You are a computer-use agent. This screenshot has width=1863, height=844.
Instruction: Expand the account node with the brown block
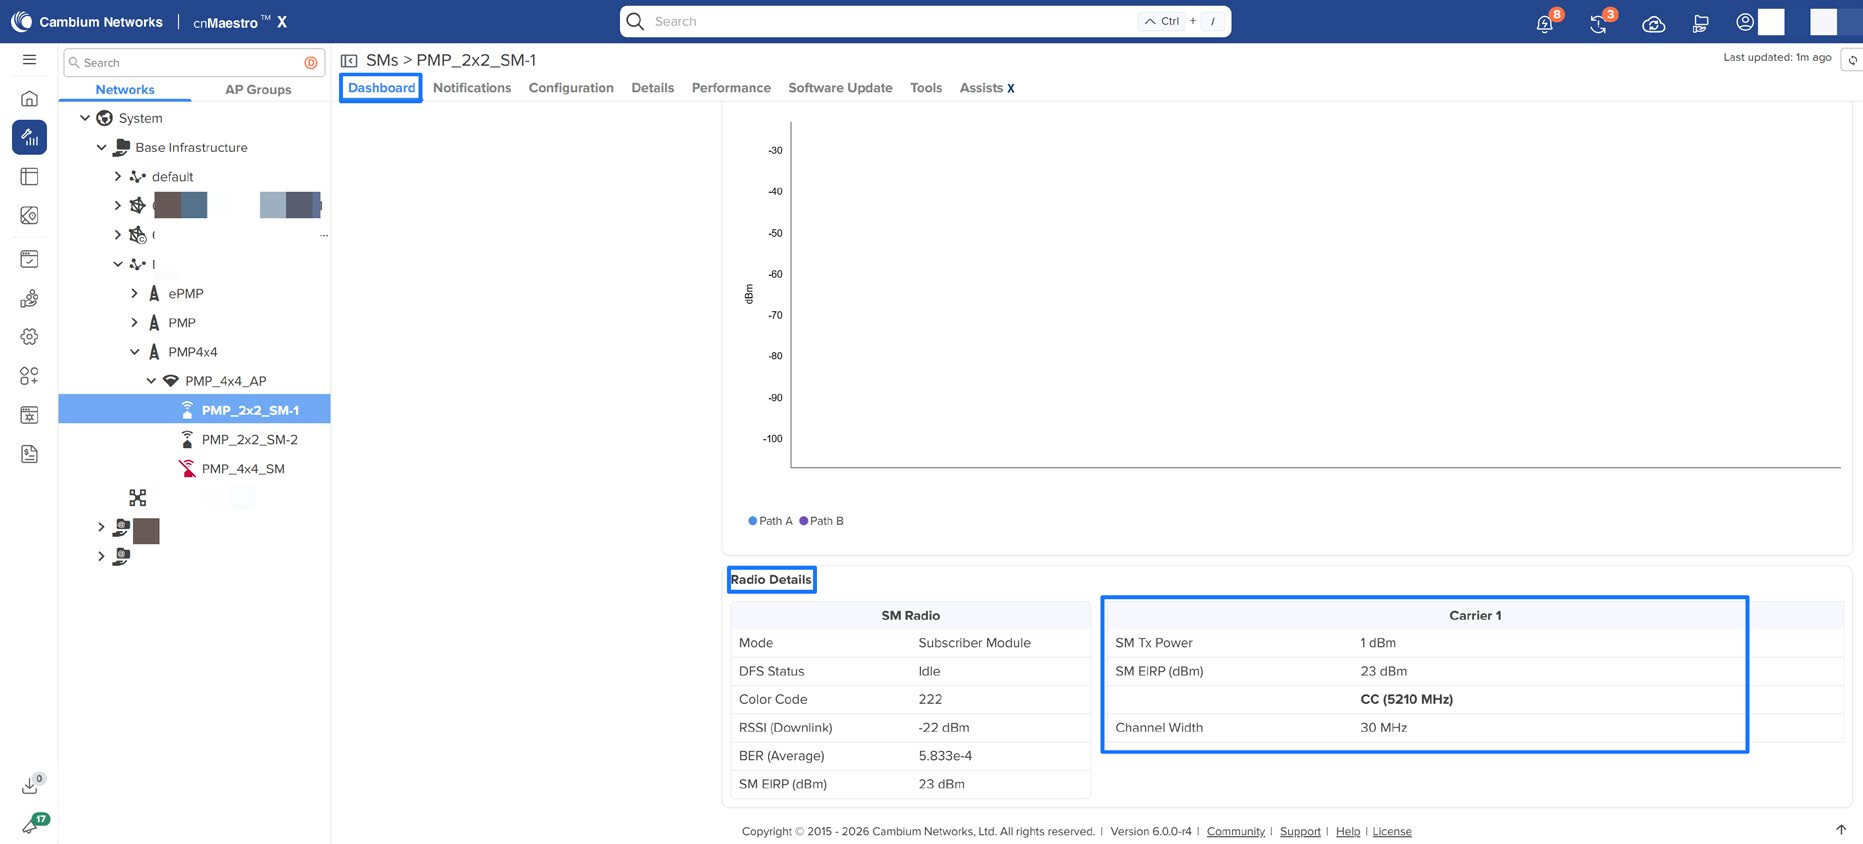[101, 527]
